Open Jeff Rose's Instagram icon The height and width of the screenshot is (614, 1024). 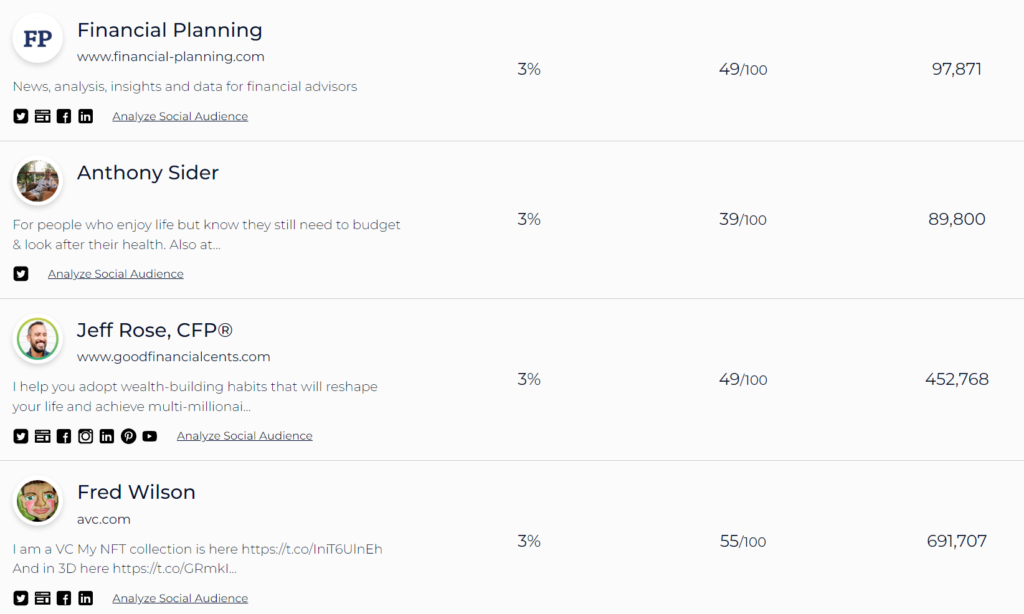click(86, 436)
